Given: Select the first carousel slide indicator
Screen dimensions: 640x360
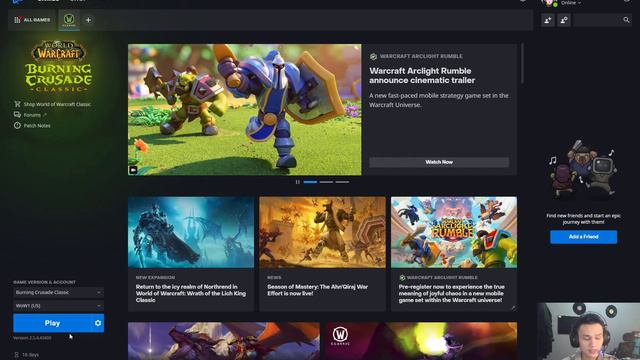Looking at the screenshot, I should [x=310, y=182].
